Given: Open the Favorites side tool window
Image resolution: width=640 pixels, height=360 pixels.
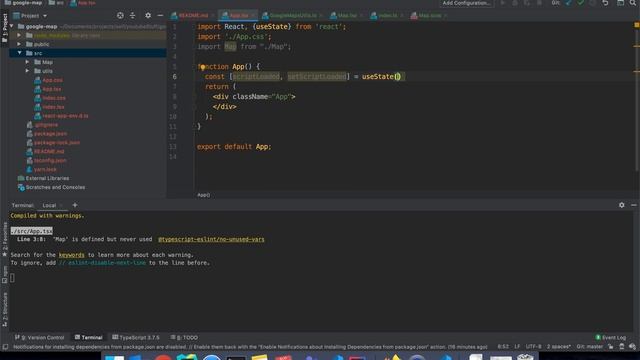Looking at the screenshot, I should coord(5,239).
